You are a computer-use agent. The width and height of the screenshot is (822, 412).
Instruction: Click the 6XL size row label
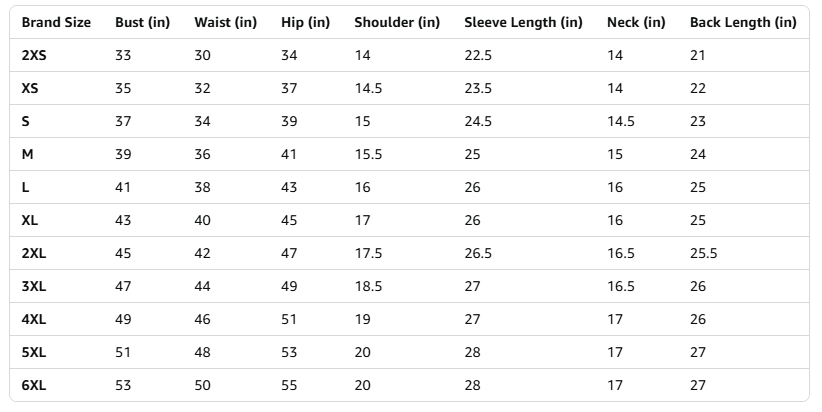coord(34,385)
